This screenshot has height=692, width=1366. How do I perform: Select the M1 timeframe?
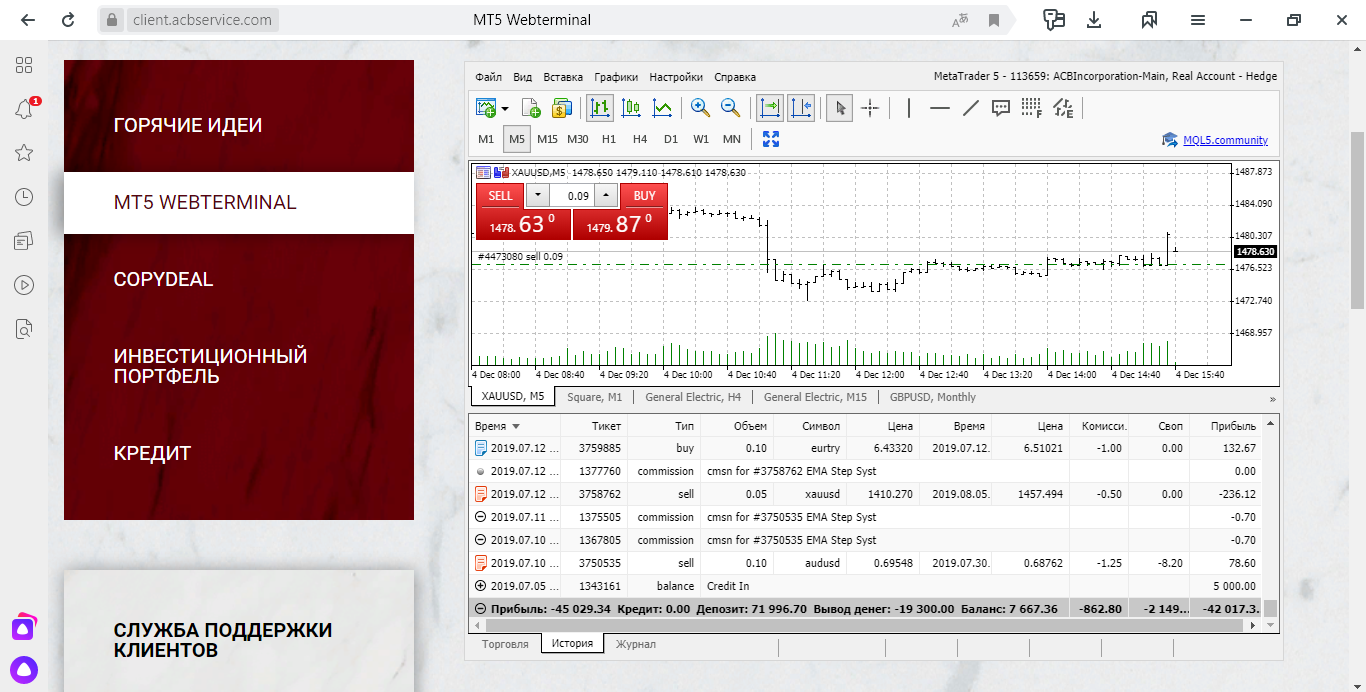click(486, 139)
